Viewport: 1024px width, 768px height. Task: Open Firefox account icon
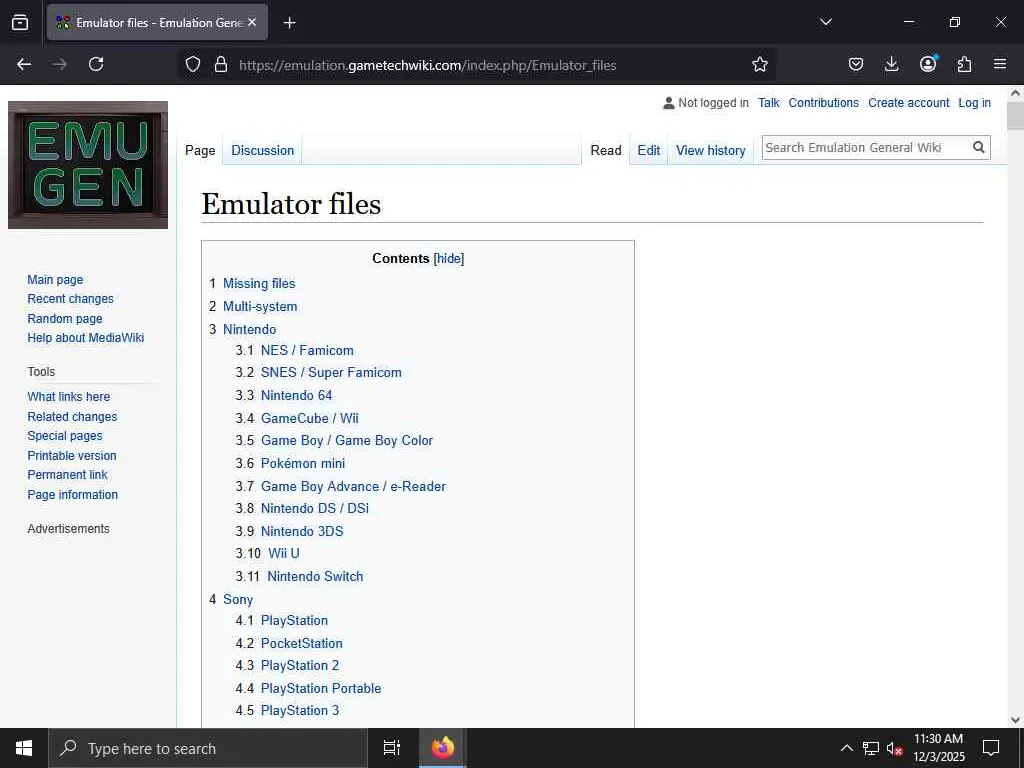coord(928,63)
